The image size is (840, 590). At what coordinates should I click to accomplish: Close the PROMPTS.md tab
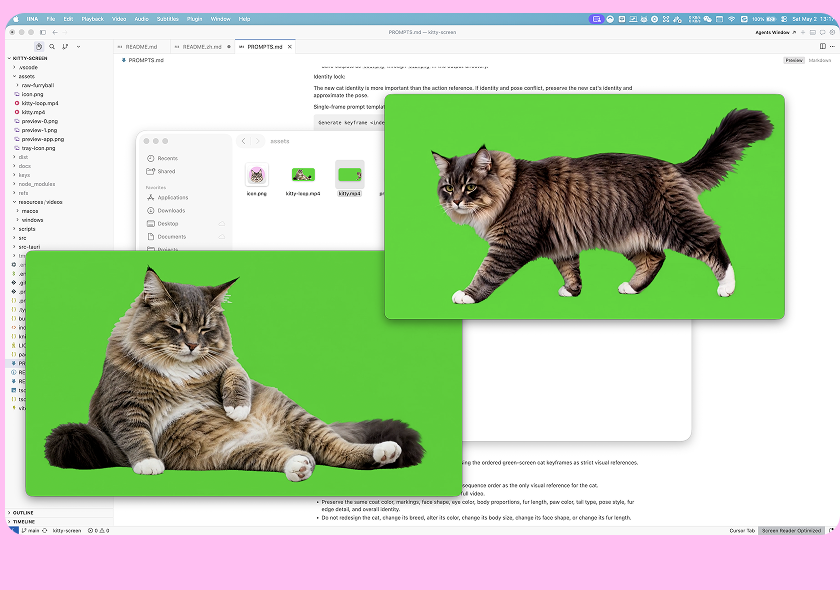point(290,47)
